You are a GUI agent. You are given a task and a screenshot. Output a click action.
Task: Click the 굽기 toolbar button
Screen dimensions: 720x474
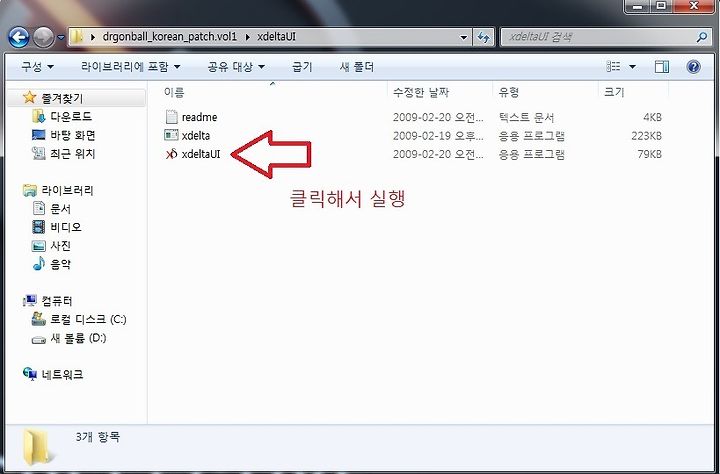(x=302, y=67)
